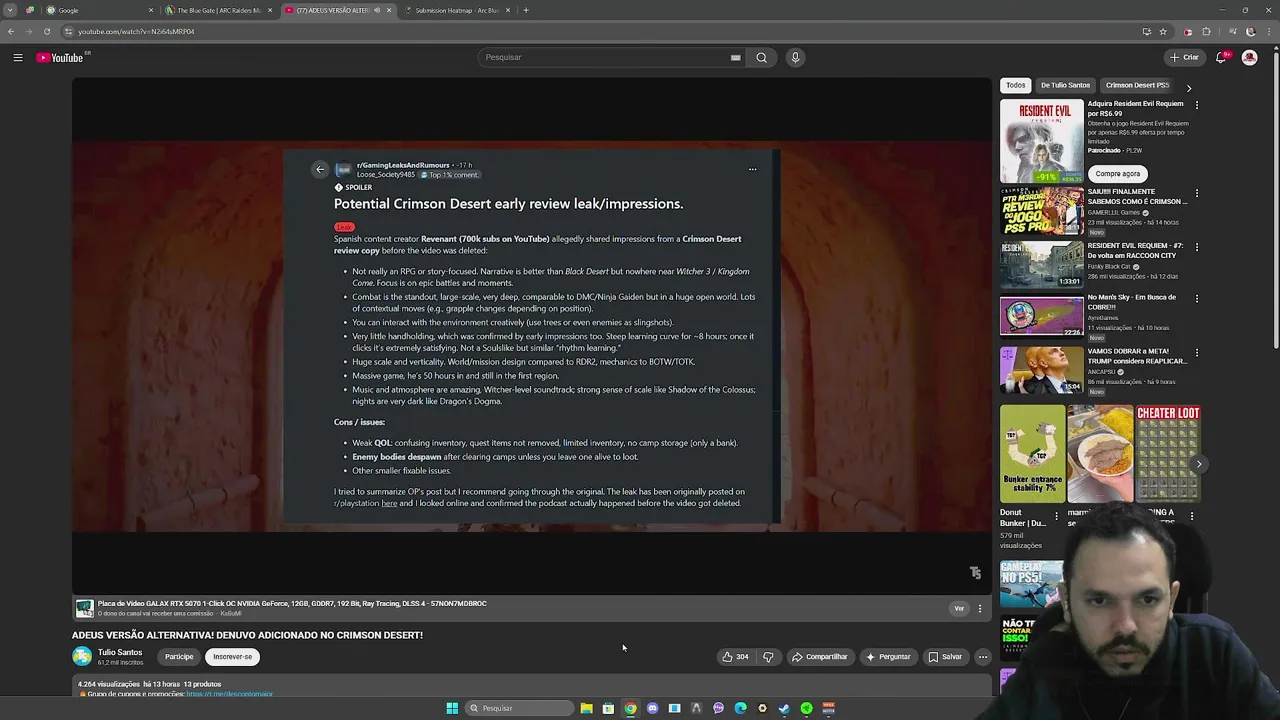Click the Windows taskbar Pesquisar box
1280x720 pixels.
click(x=520, y=708)
